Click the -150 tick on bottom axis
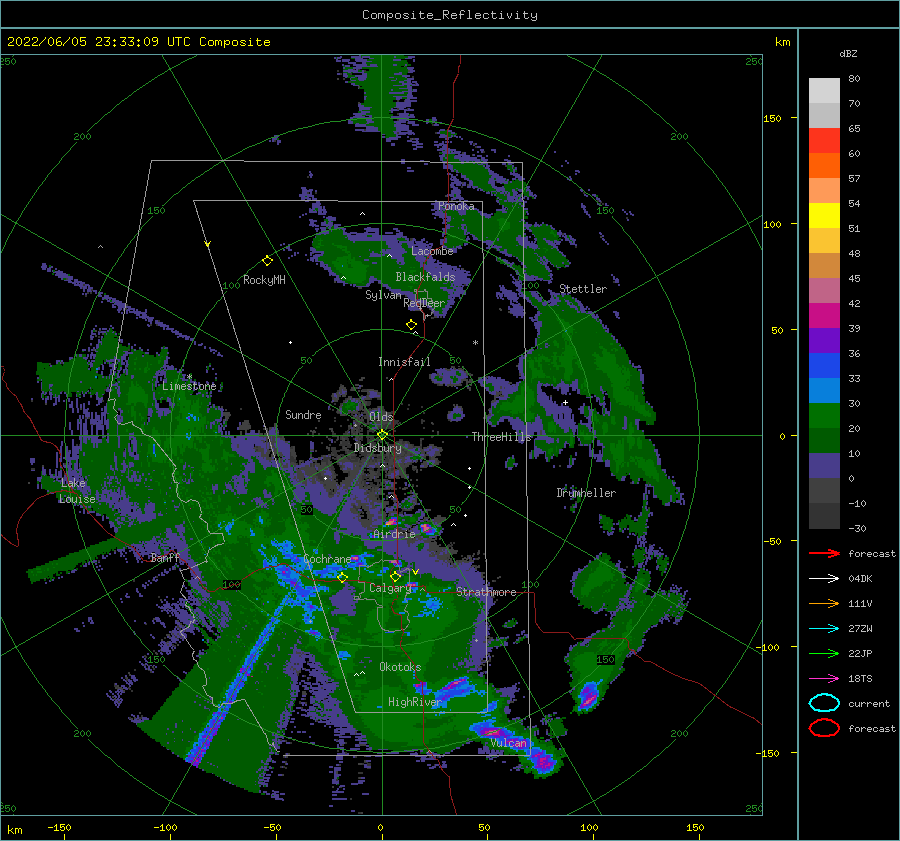 [59, 827]
